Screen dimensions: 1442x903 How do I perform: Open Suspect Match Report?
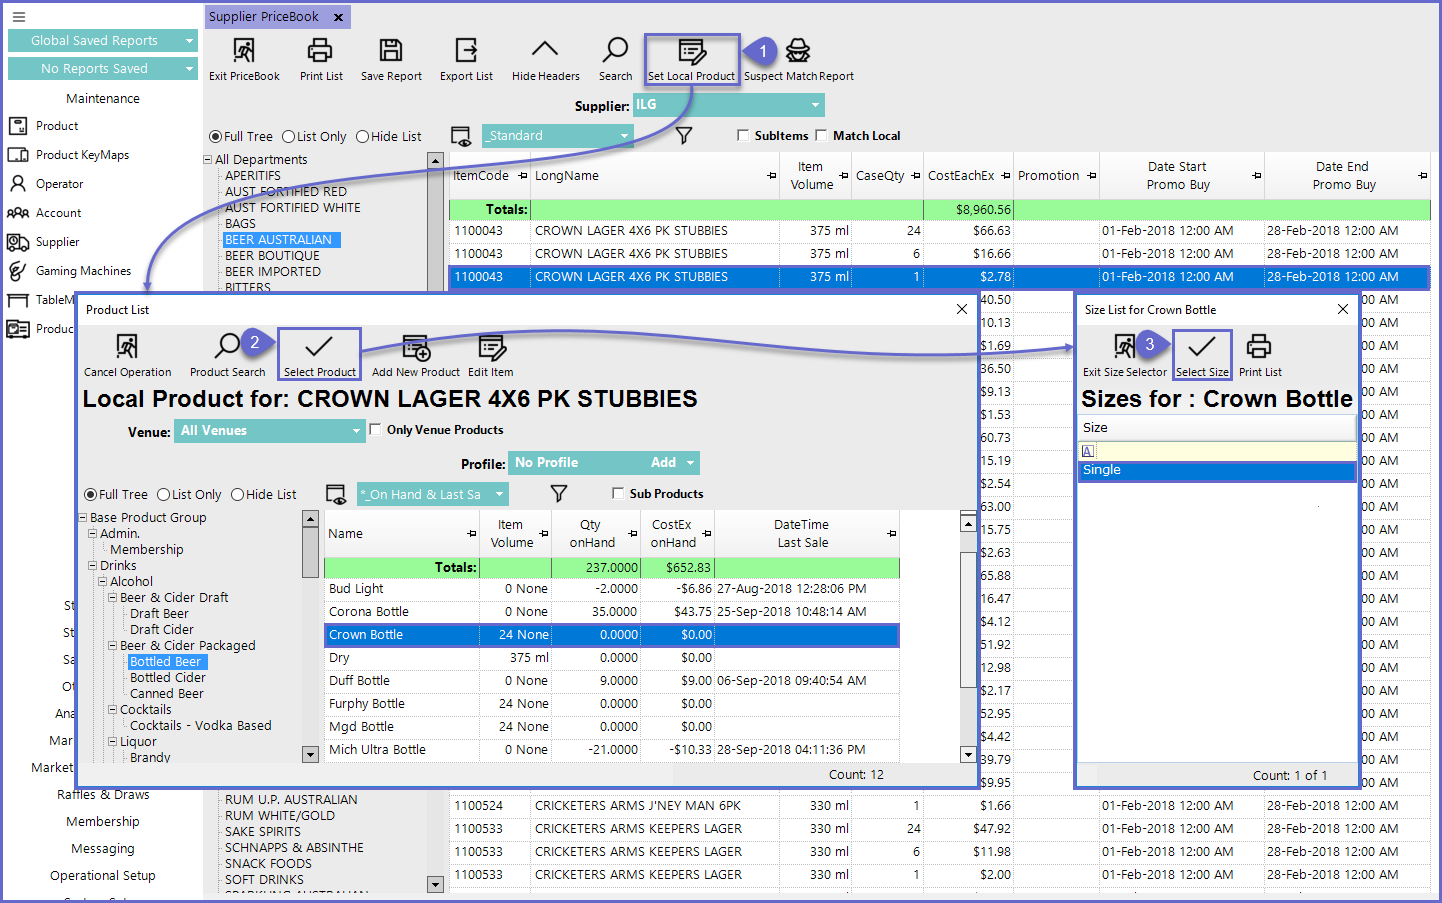click(798, 51)
